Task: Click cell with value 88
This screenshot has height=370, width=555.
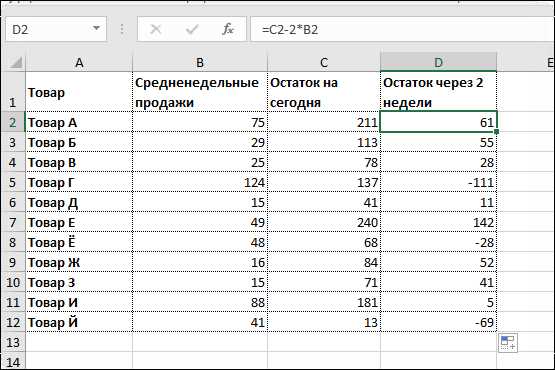Action: click(x=200, y=302)
